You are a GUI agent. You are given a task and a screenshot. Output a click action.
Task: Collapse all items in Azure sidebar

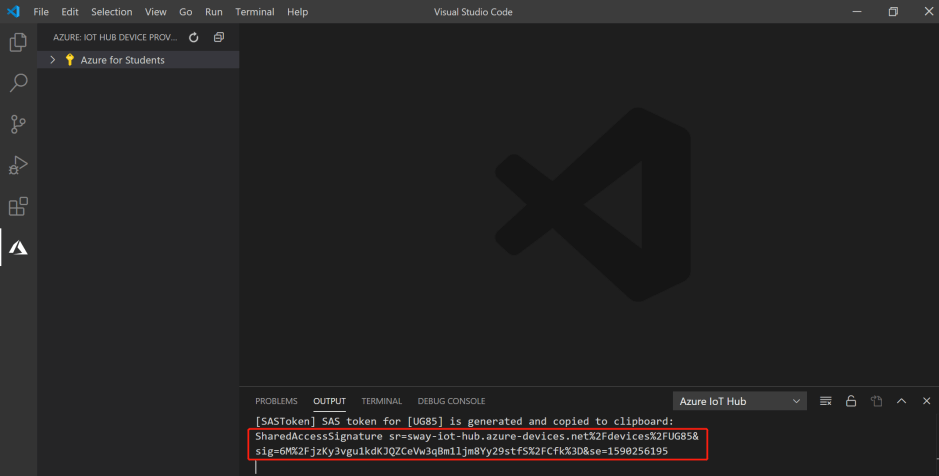pos(219,38)
